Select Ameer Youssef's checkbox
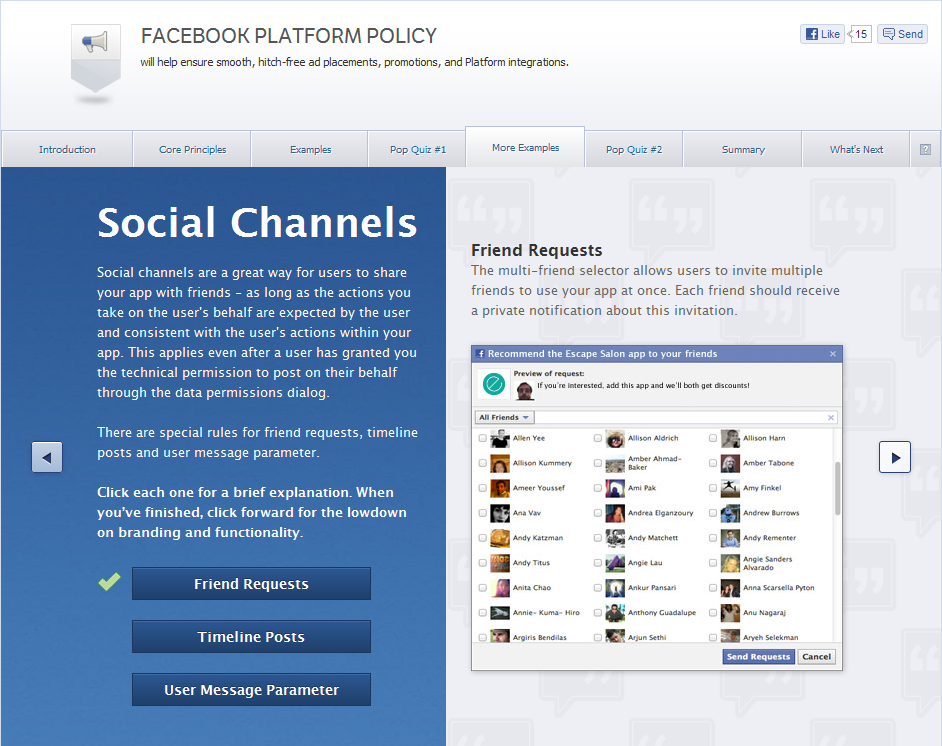The image size is (942, 746). 482,488
